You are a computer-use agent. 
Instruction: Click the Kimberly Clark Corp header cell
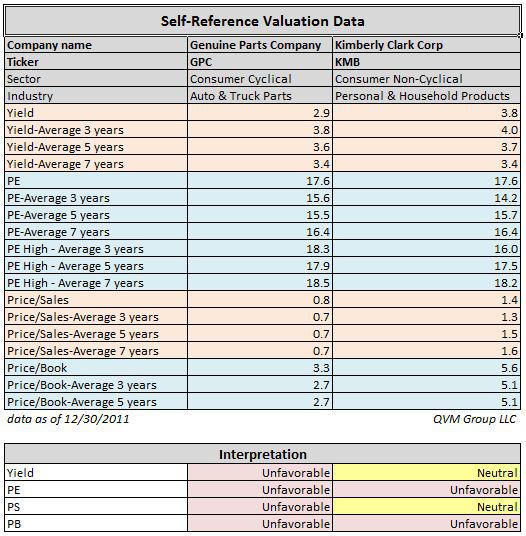tap(427, 45)
